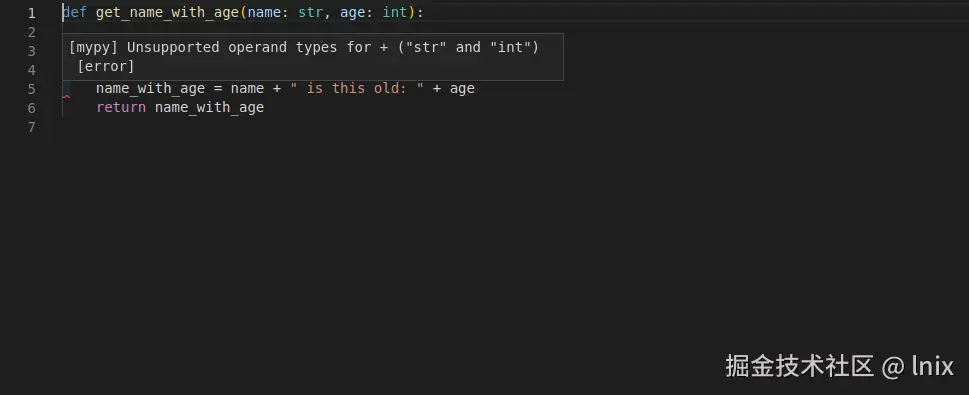Click the " is this old: " string literal
The image size is (969, 395).
tap(357, 88)
